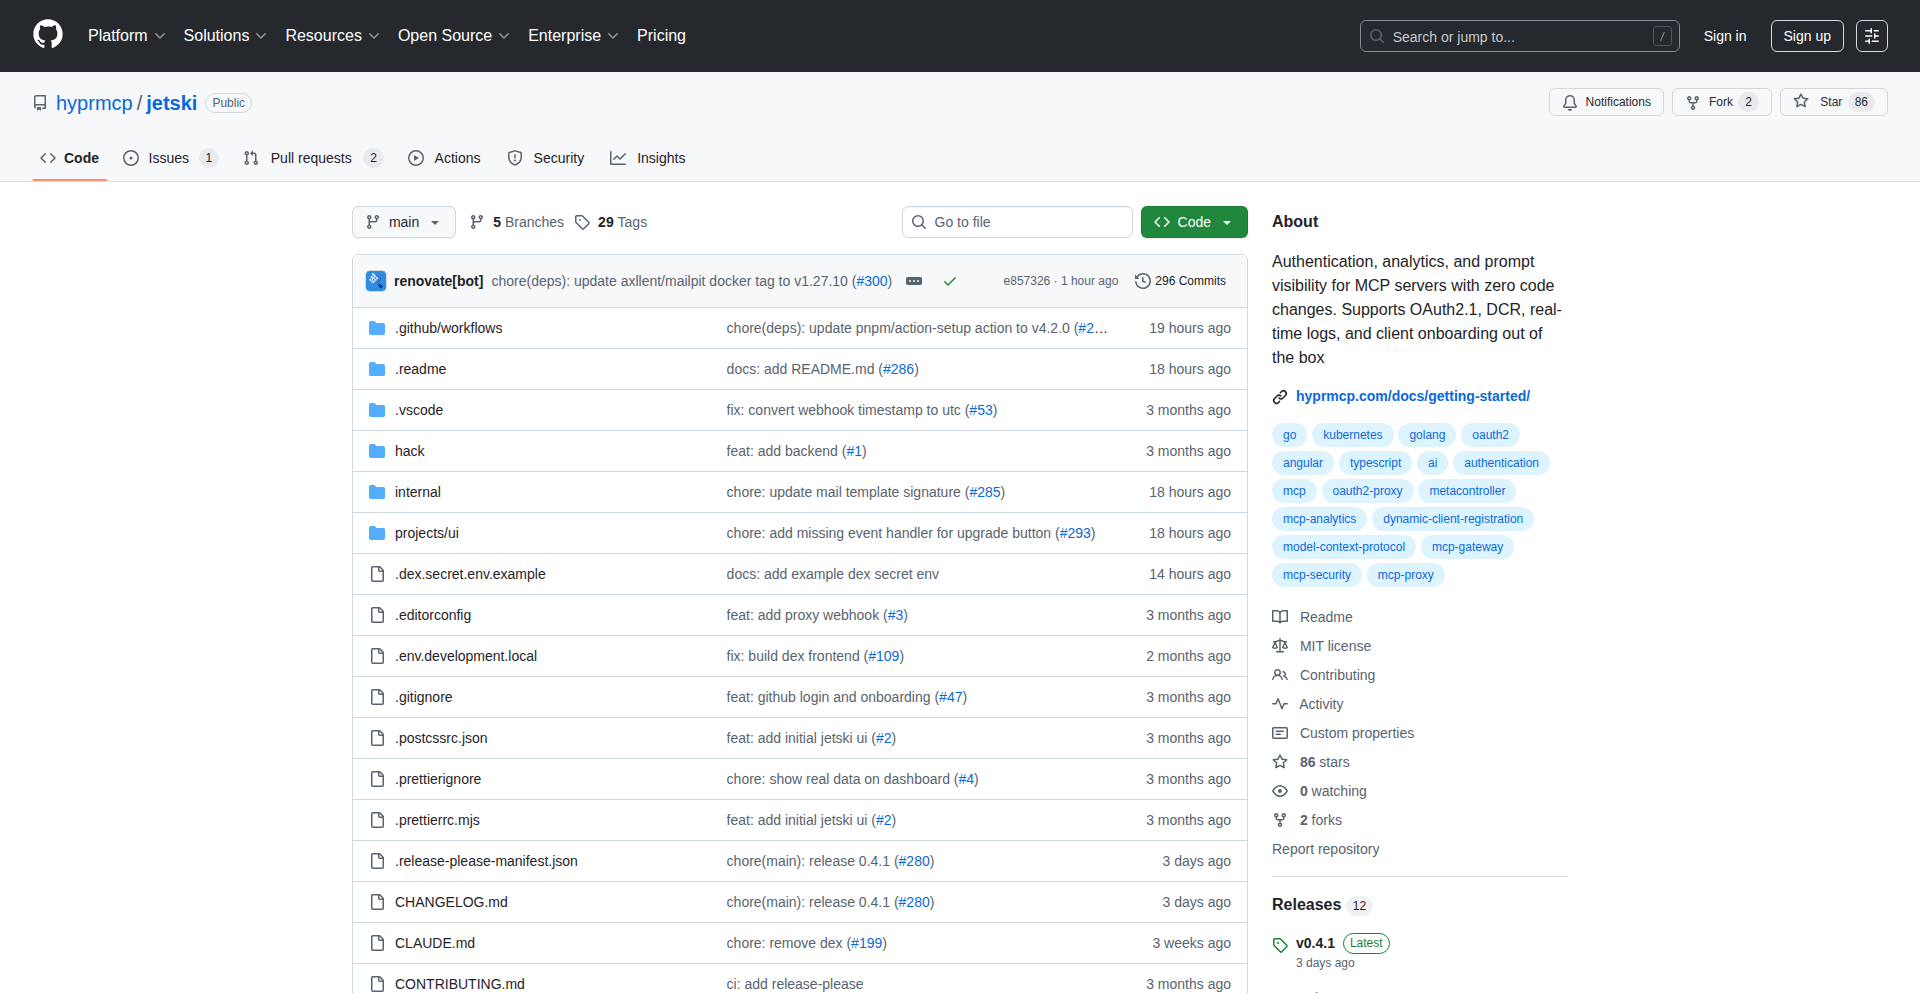Click the 296 Commits history icon
The height and width of the screenshot is (993, 1920).
click(1143, 281)
